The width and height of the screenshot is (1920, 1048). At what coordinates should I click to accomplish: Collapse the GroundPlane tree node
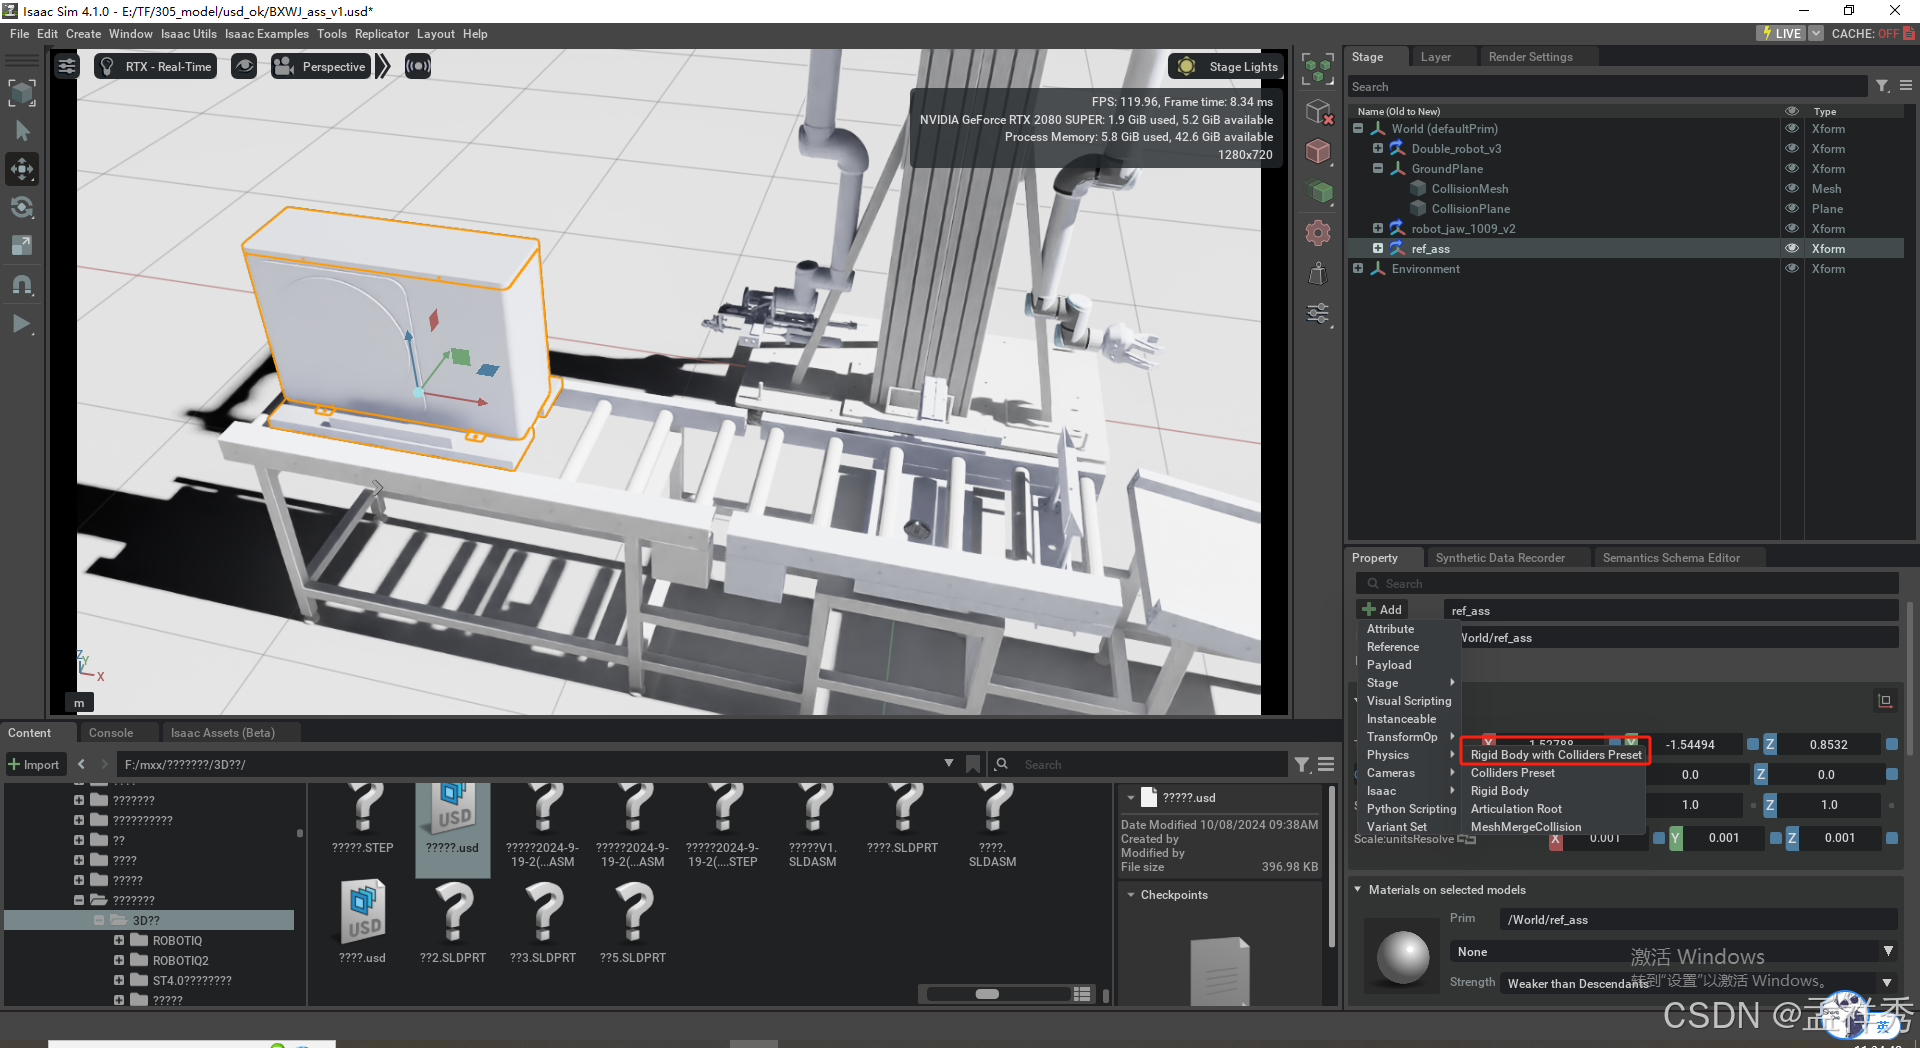pyautogui.click(x=1377, y=168)
